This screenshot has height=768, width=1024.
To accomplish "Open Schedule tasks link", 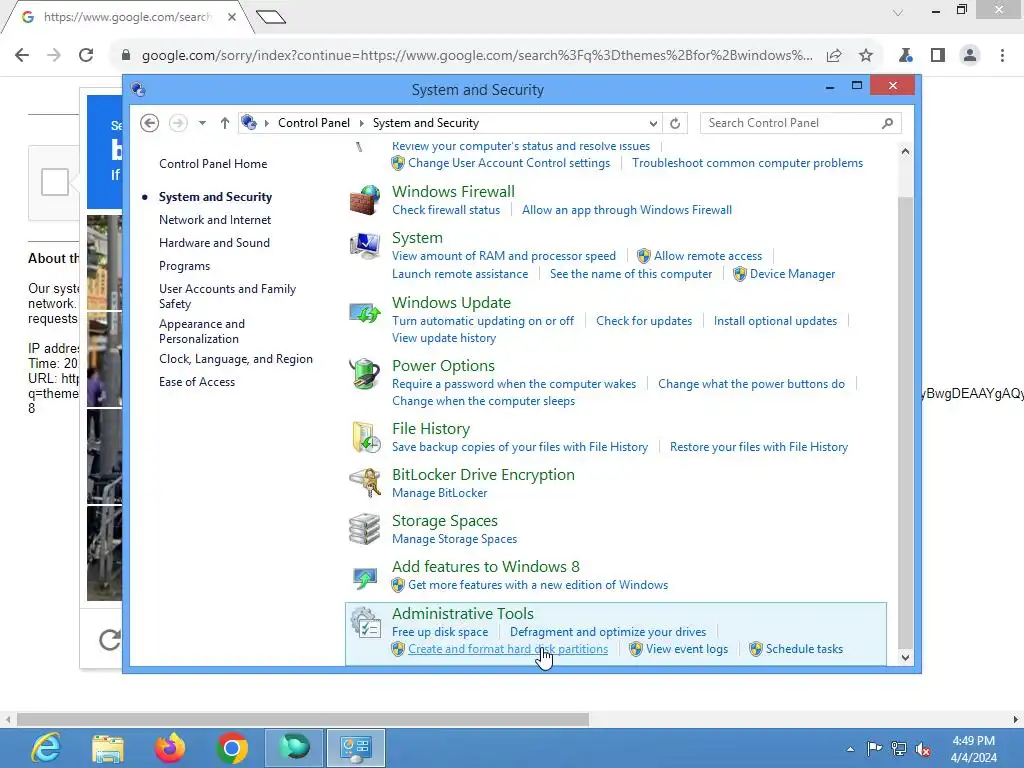I will point(804,649).
